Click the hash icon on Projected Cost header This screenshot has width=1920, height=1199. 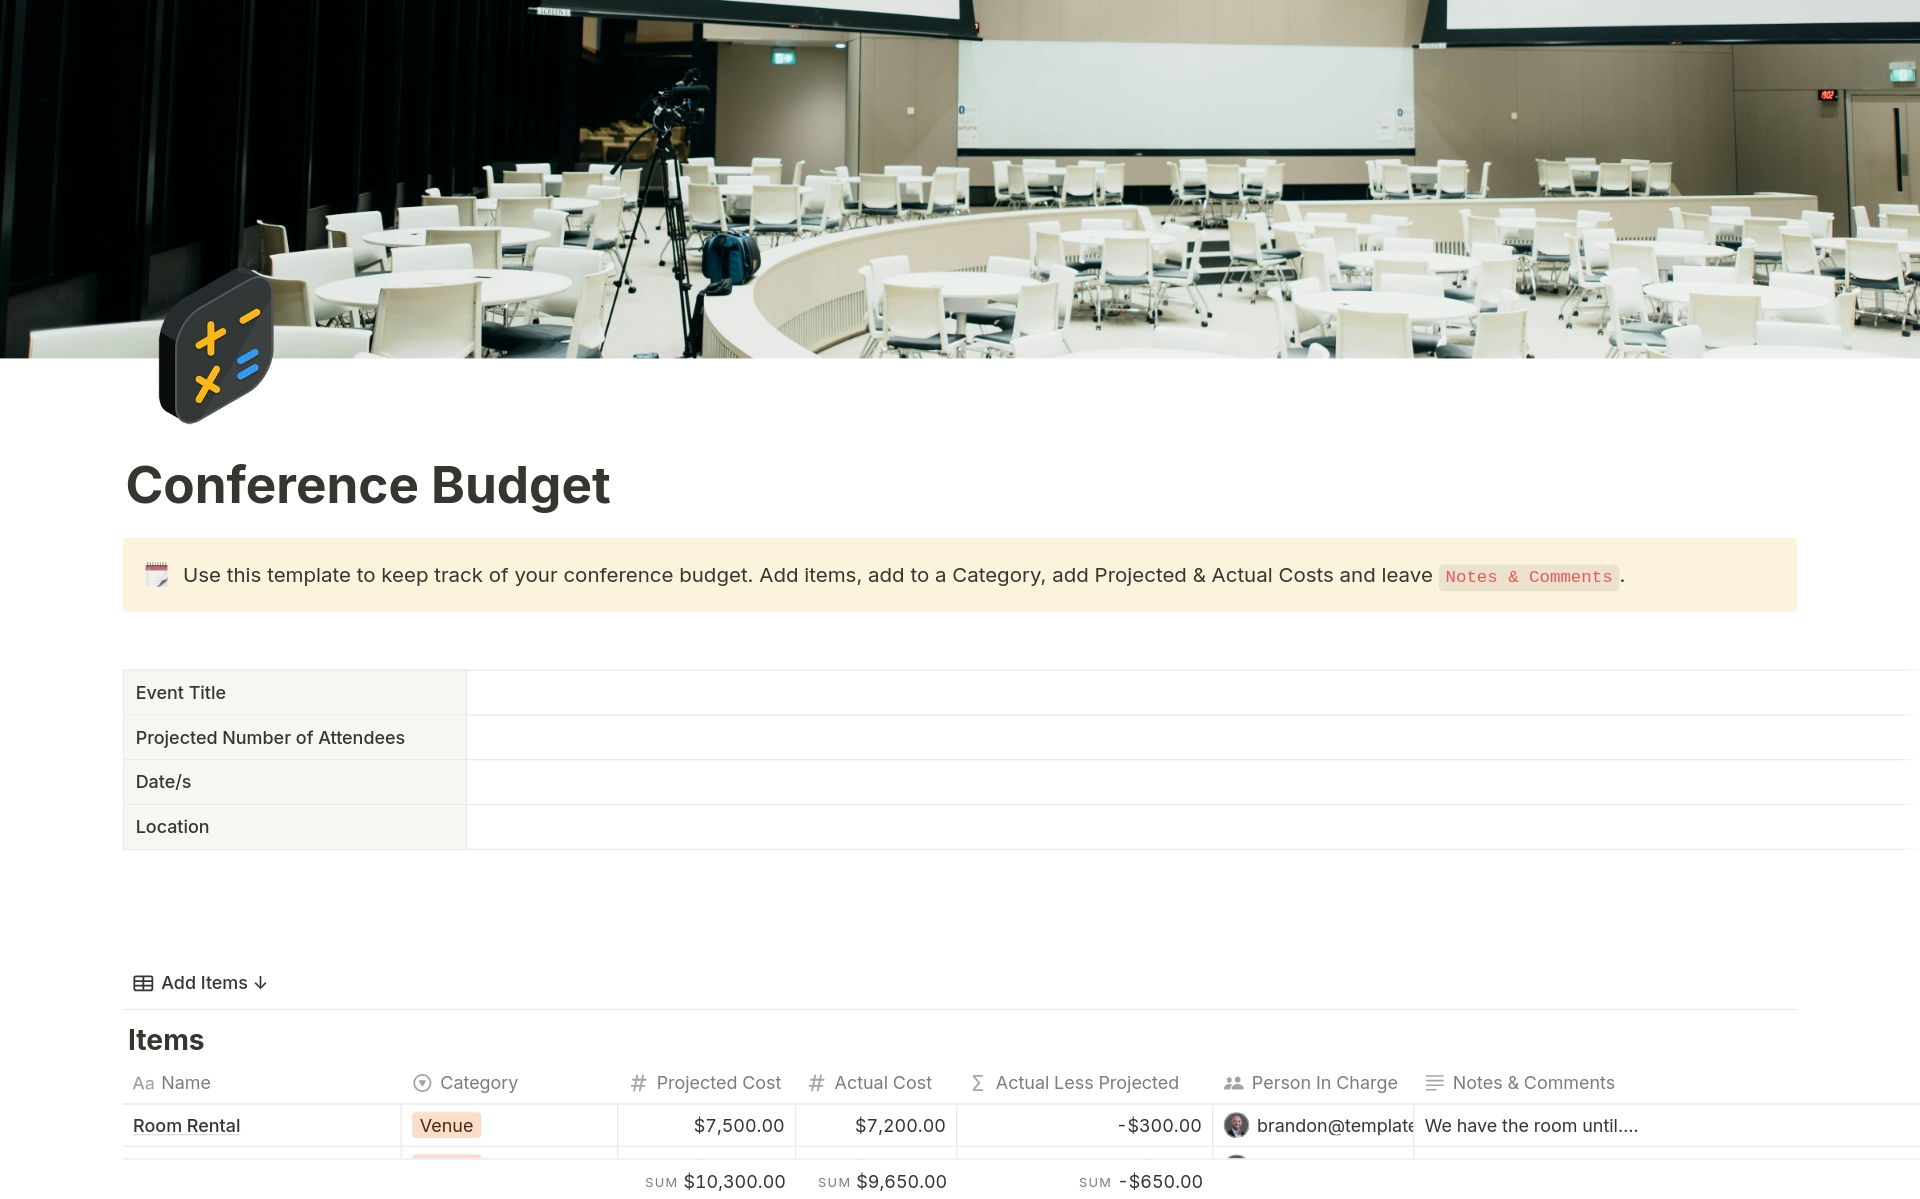point(637,1083)
